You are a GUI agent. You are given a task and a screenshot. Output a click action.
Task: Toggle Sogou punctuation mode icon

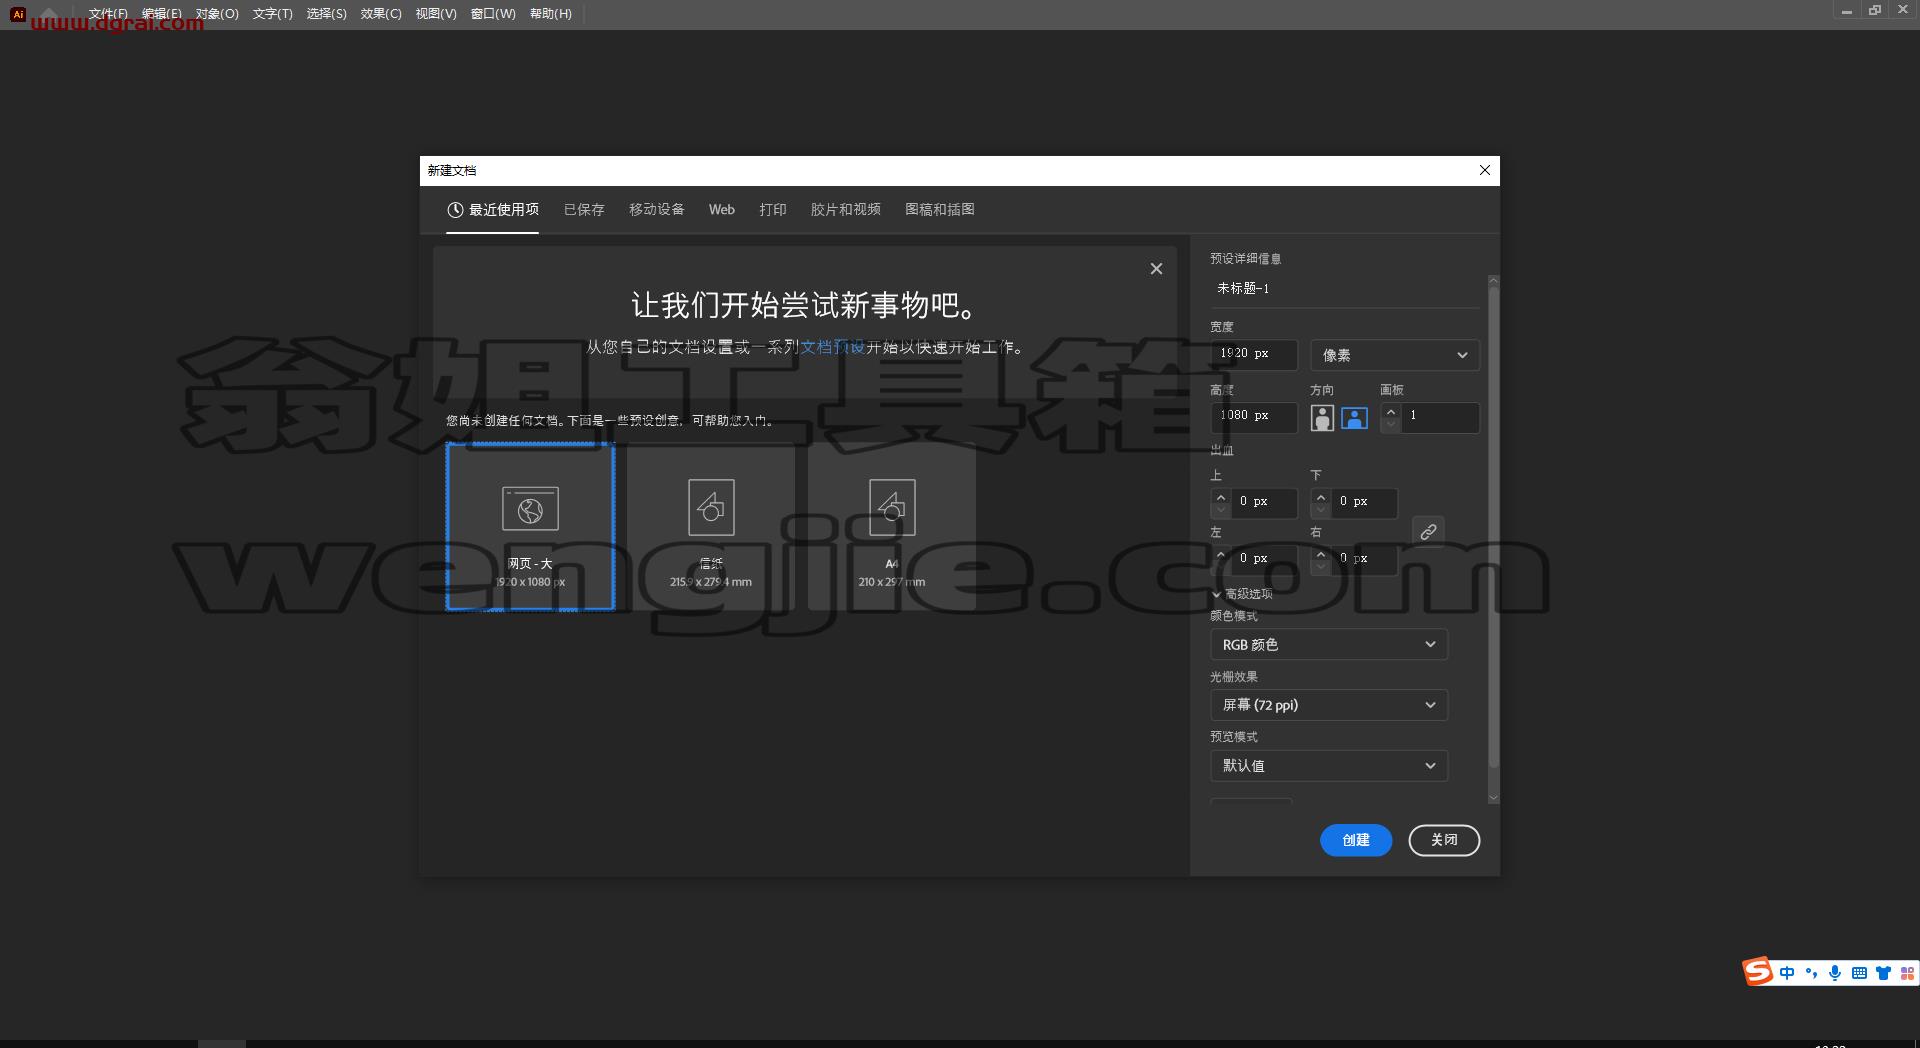pyautogui.click(x=1811, y=973)
